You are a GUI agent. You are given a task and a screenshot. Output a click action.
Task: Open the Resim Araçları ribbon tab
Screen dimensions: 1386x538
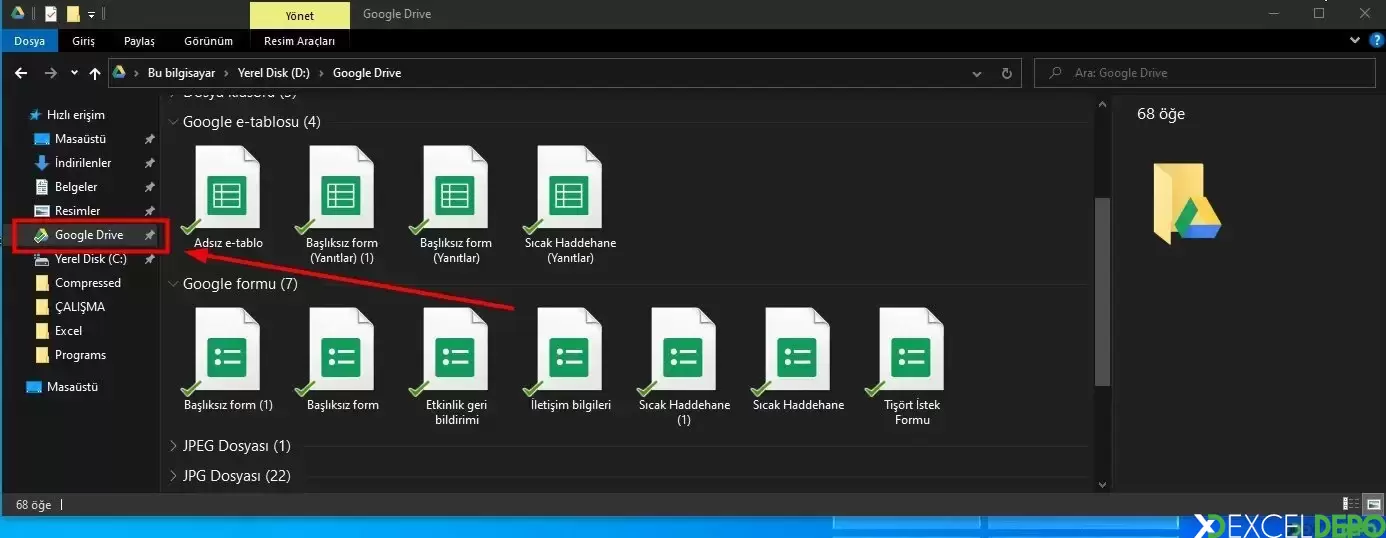(x=300, y=41)
